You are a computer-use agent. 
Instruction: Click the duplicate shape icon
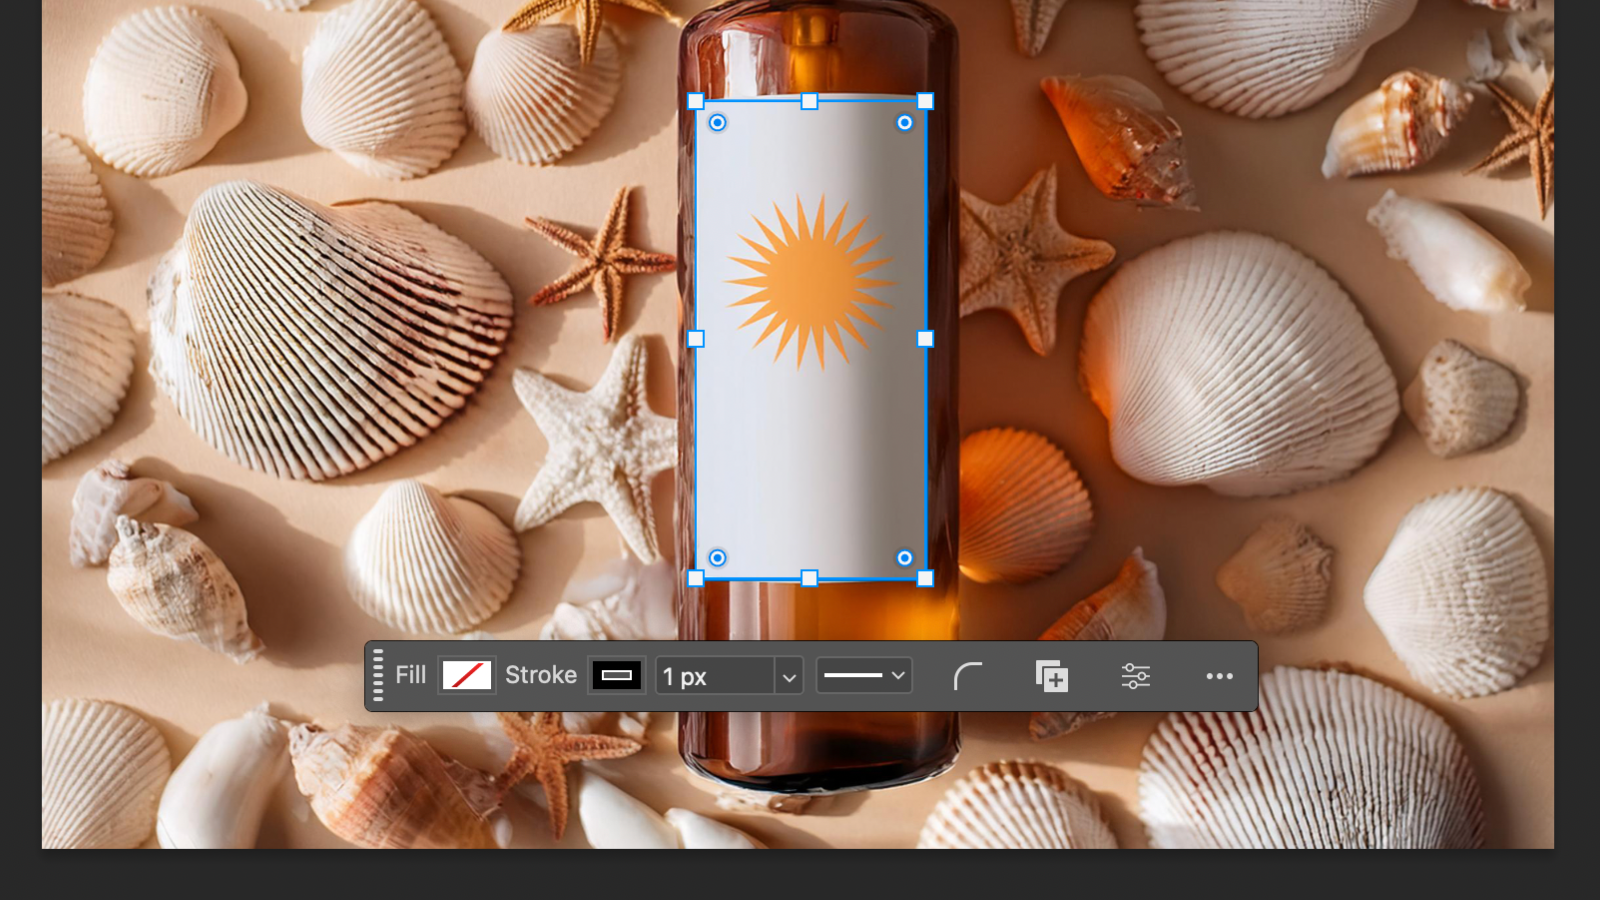(x=1051, y=676)
